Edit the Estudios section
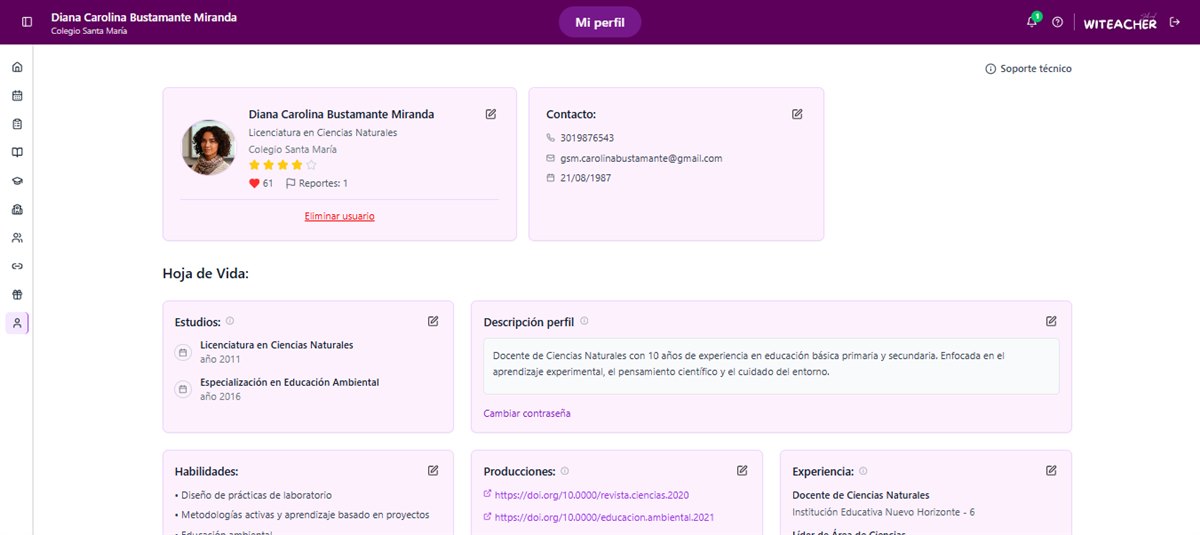1200x535 pixels. (x=433, y=321)
